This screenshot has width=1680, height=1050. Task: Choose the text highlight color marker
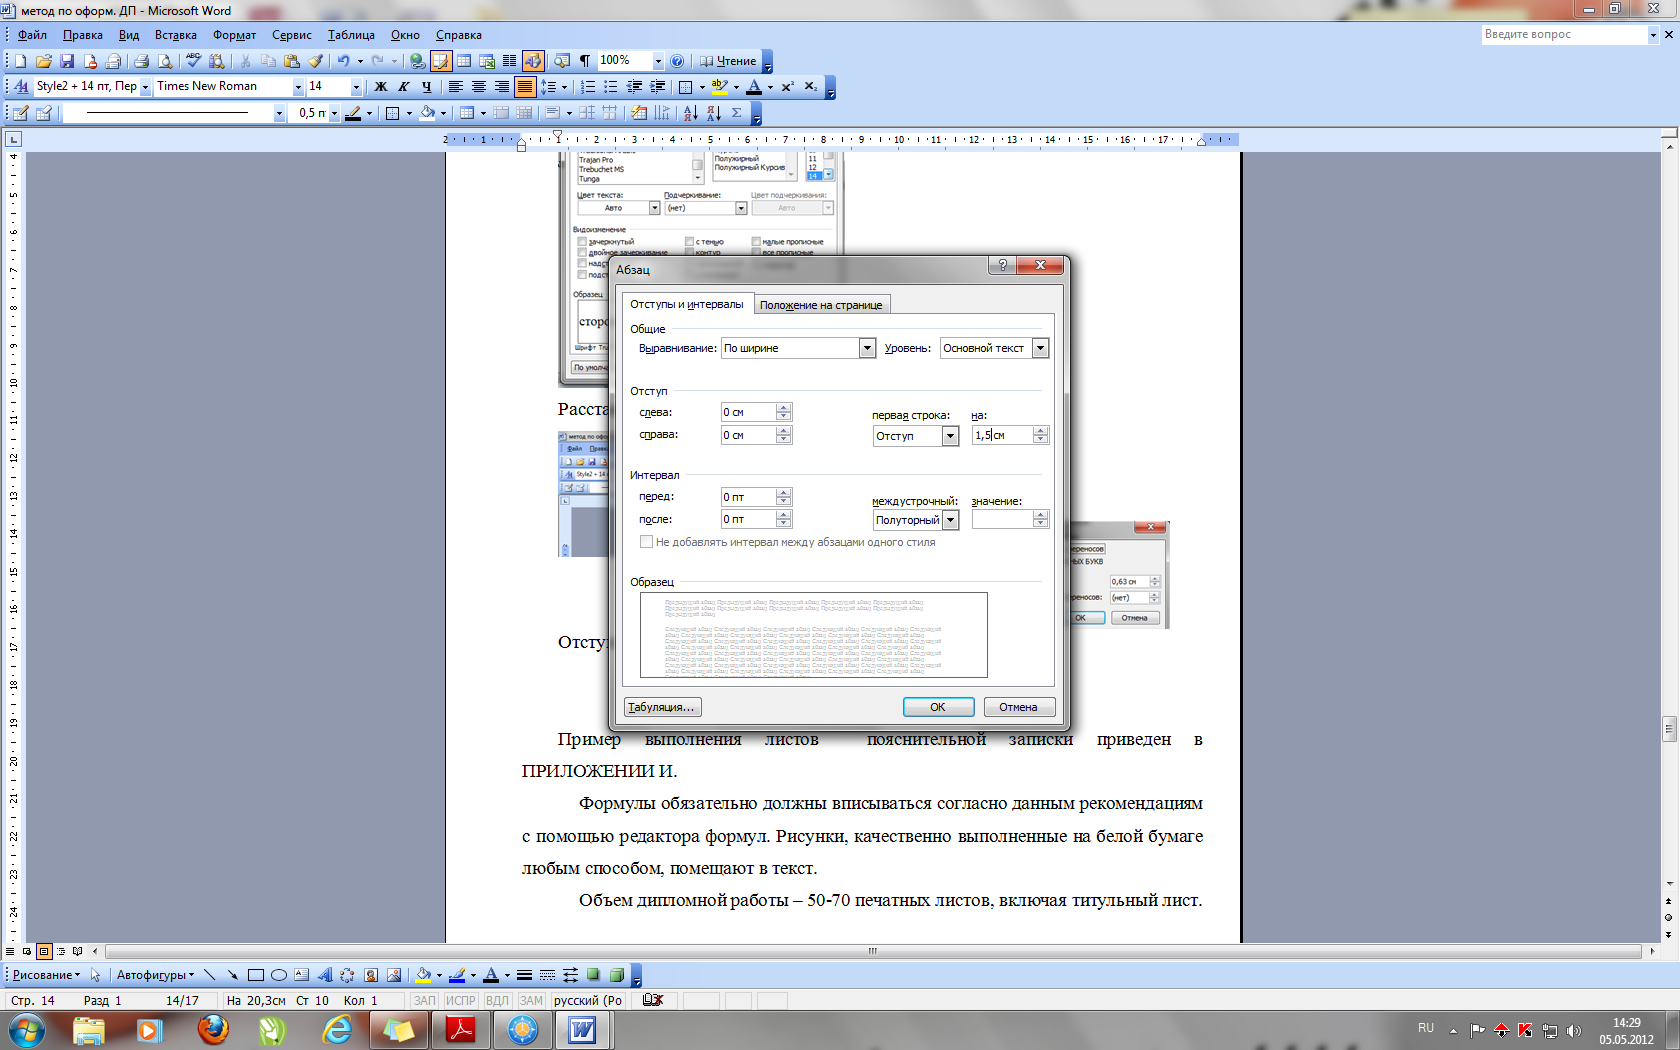[719, 87]
